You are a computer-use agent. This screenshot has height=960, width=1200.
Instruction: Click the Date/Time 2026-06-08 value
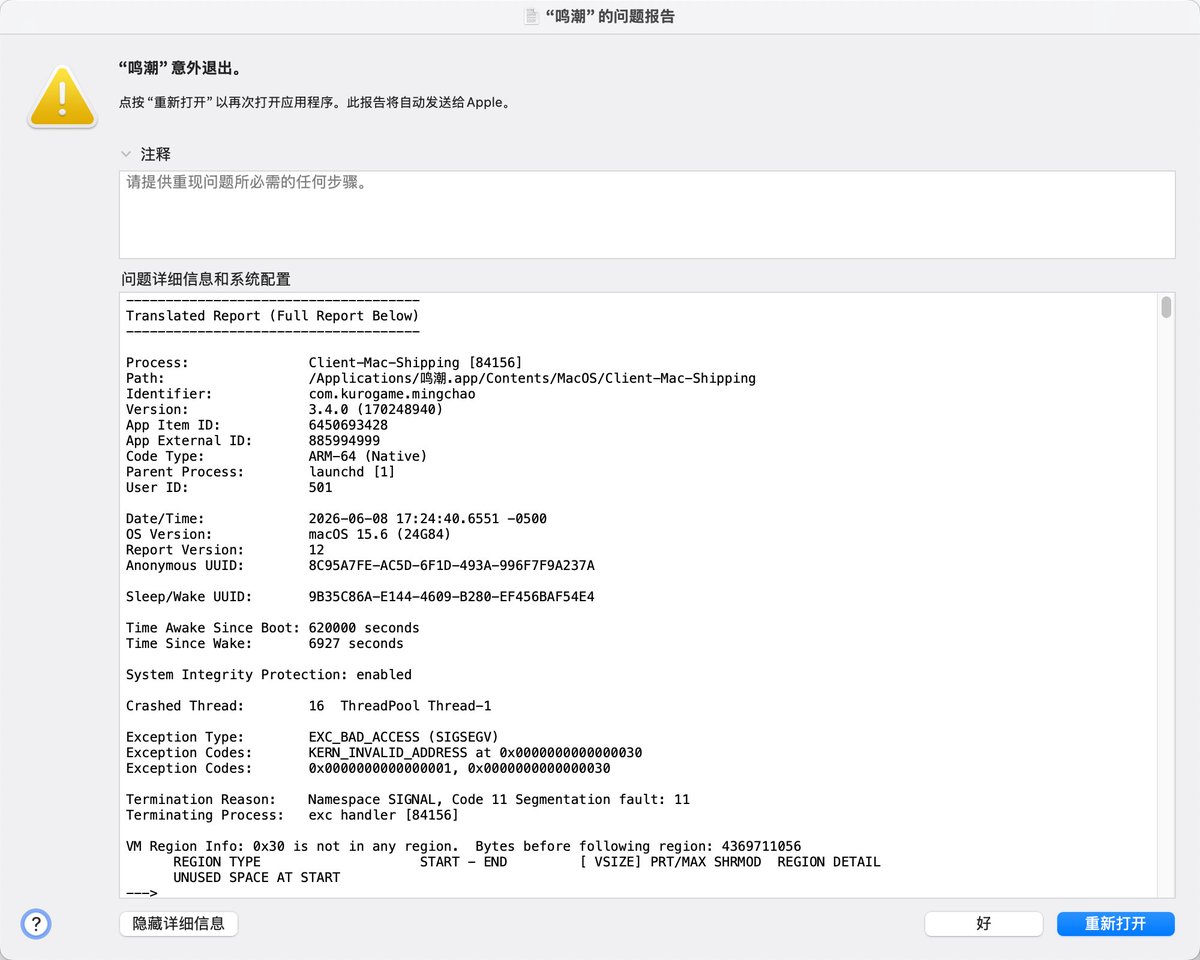(x=428, y=519)
